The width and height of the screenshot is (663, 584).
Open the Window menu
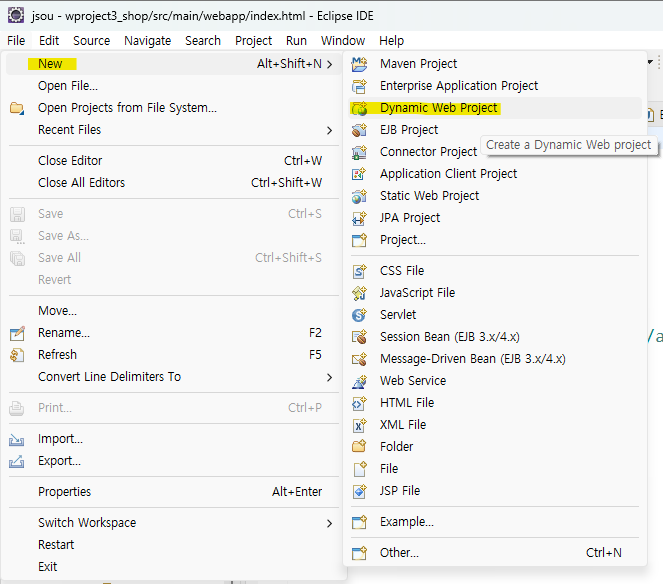pyautogui.click(x=343, y=41)
